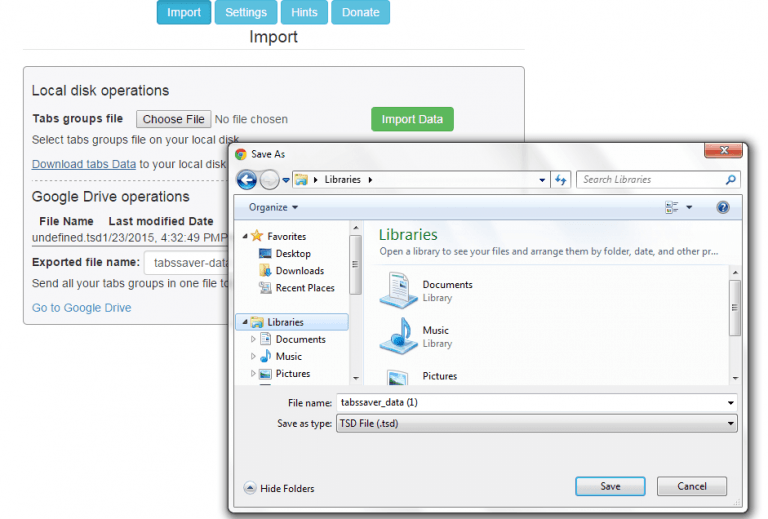Open the Organize dropdown menu
Screen dimensions: 768x519
pos(273,207)
